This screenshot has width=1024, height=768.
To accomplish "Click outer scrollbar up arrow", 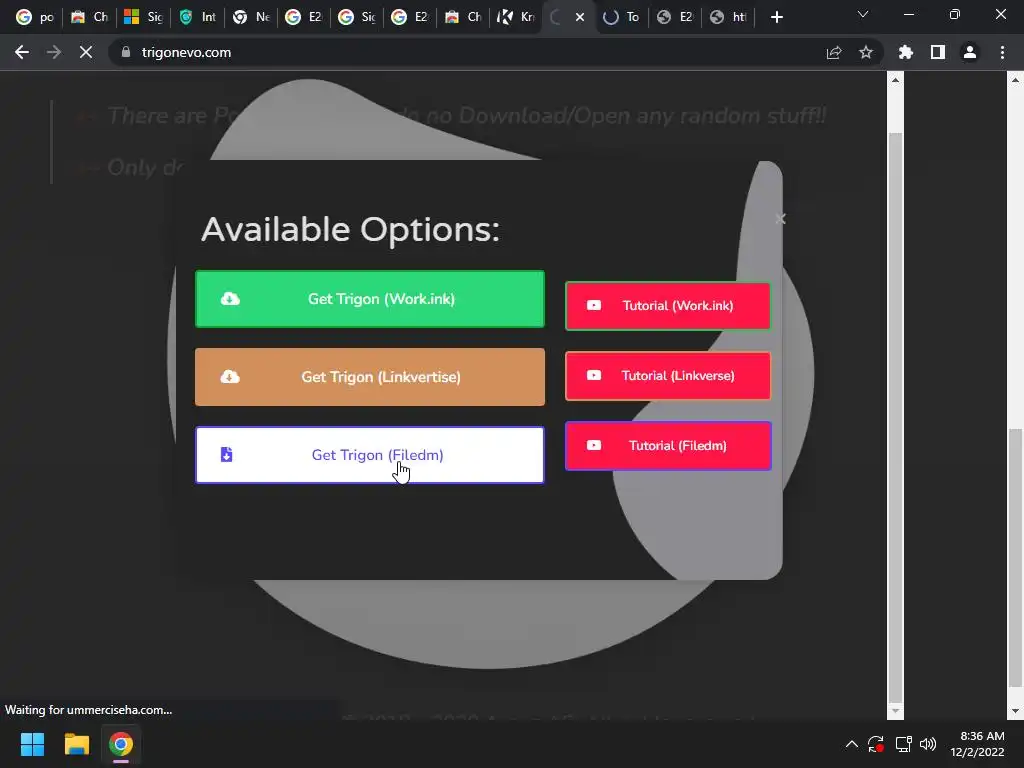I will (x=1015, y=80).
